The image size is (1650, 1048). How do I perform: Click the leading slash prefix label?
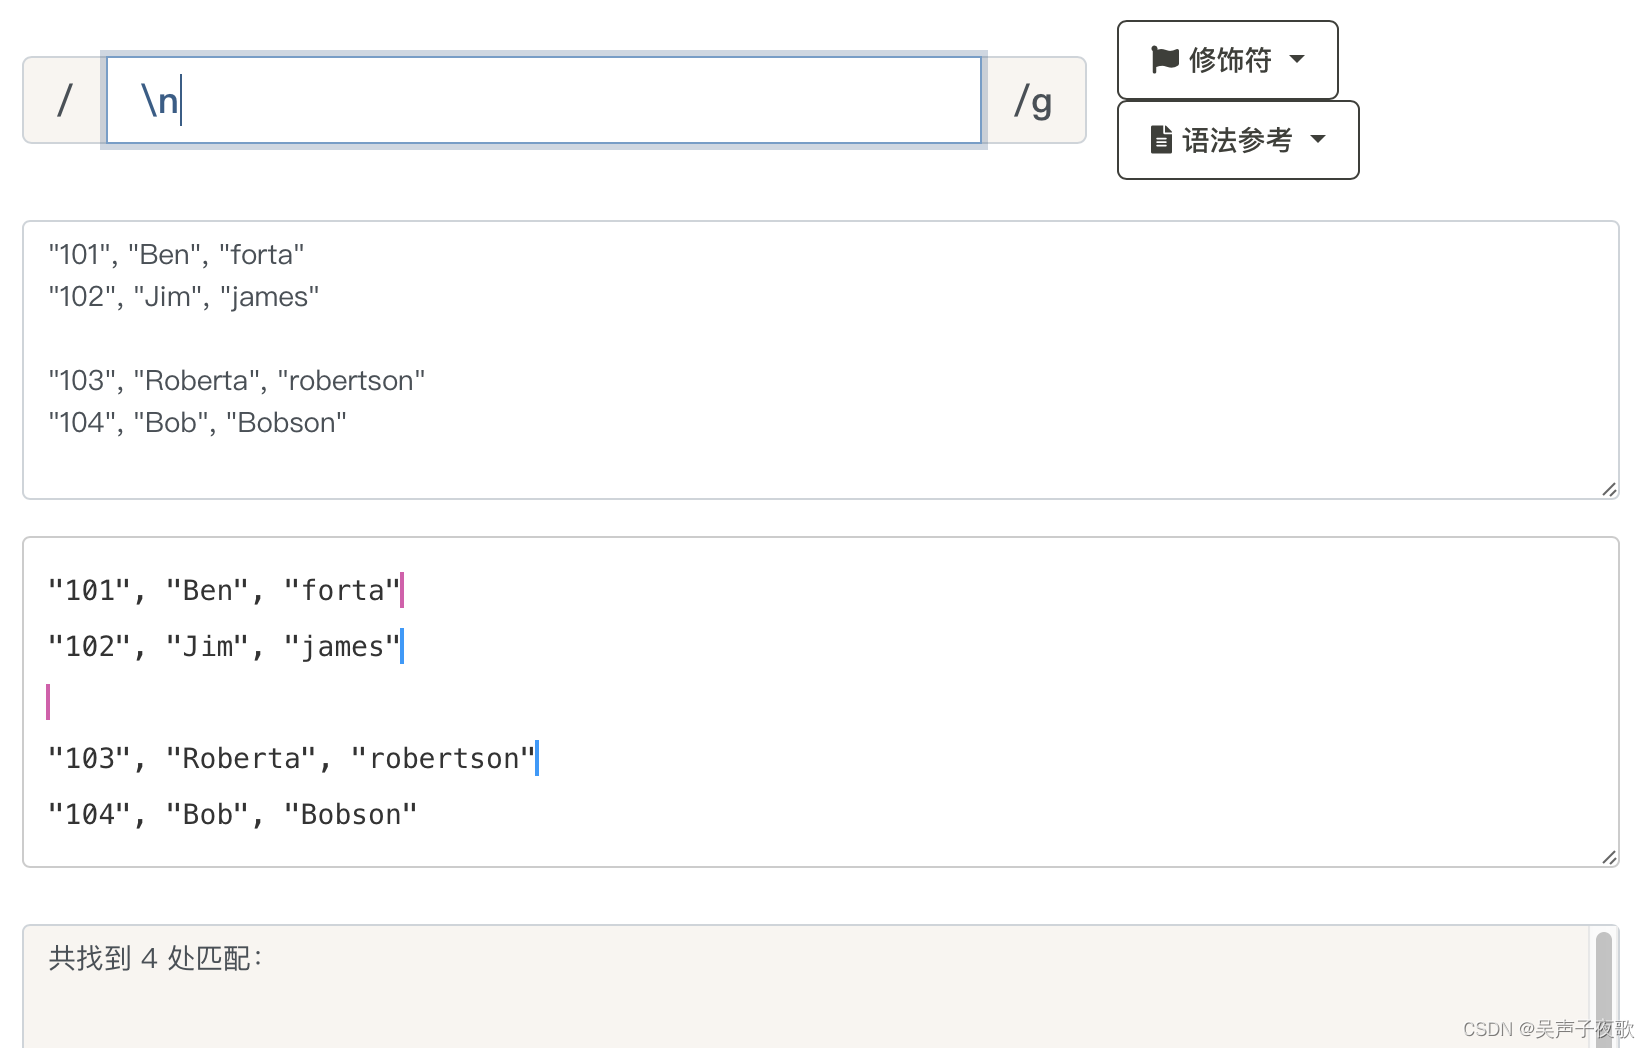(65, 101)
